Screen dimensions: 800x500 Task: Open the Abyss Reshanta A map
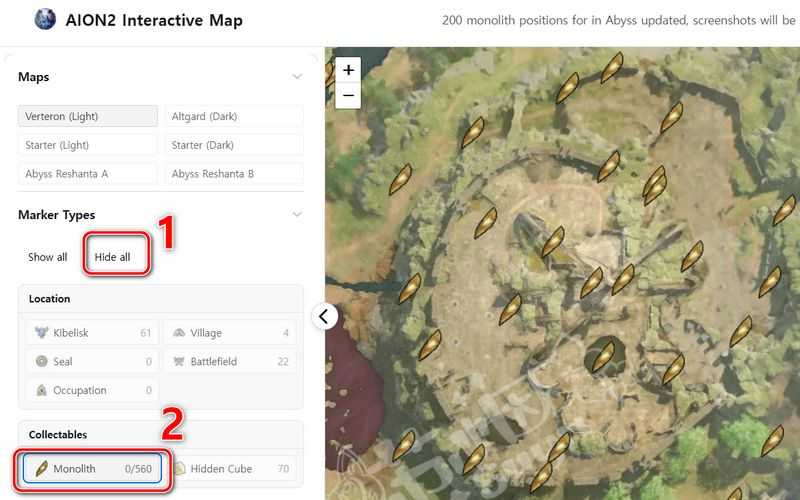(x=88, y=174)
